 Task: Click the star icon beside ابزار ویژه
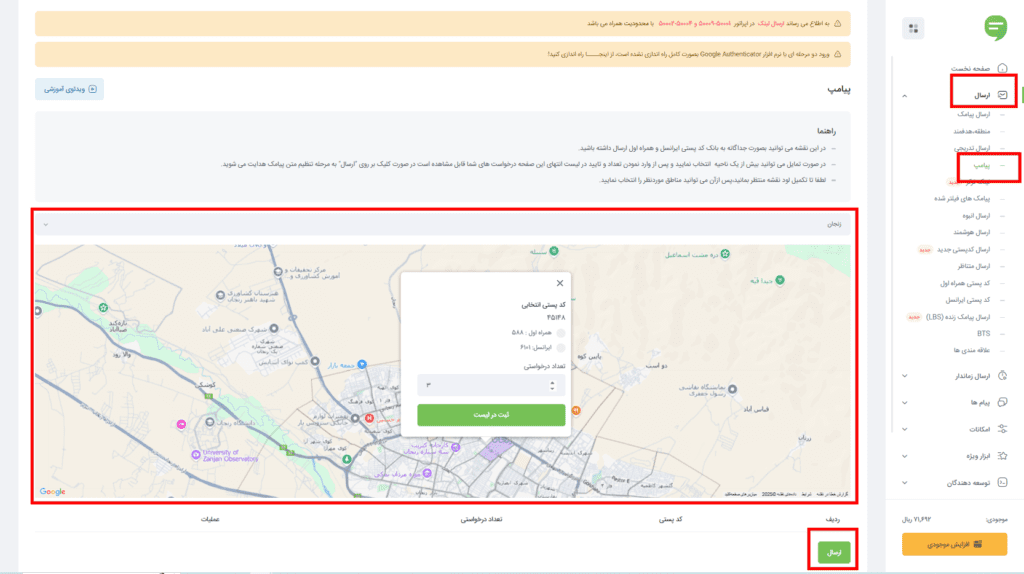click(1002, 456)
